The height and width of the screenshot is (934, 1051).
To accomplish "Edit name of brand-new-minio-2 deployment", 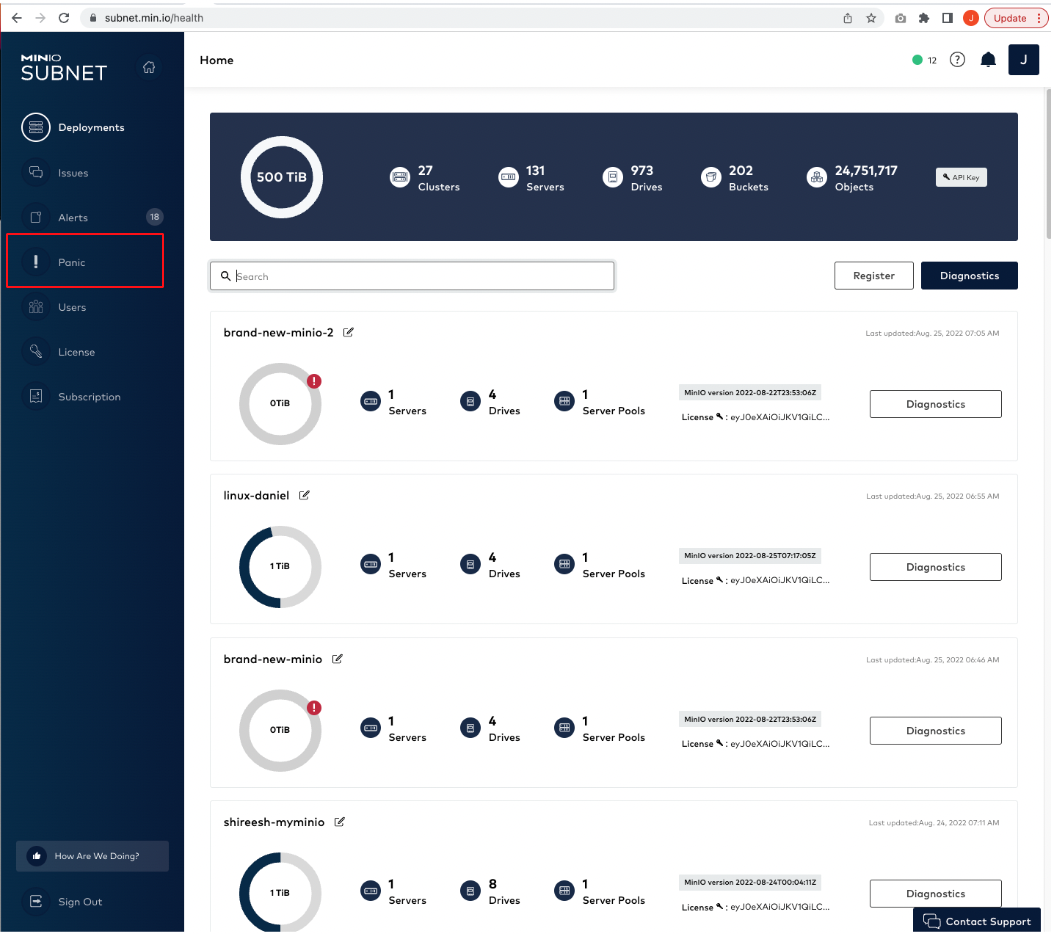I will click(348, 332).
